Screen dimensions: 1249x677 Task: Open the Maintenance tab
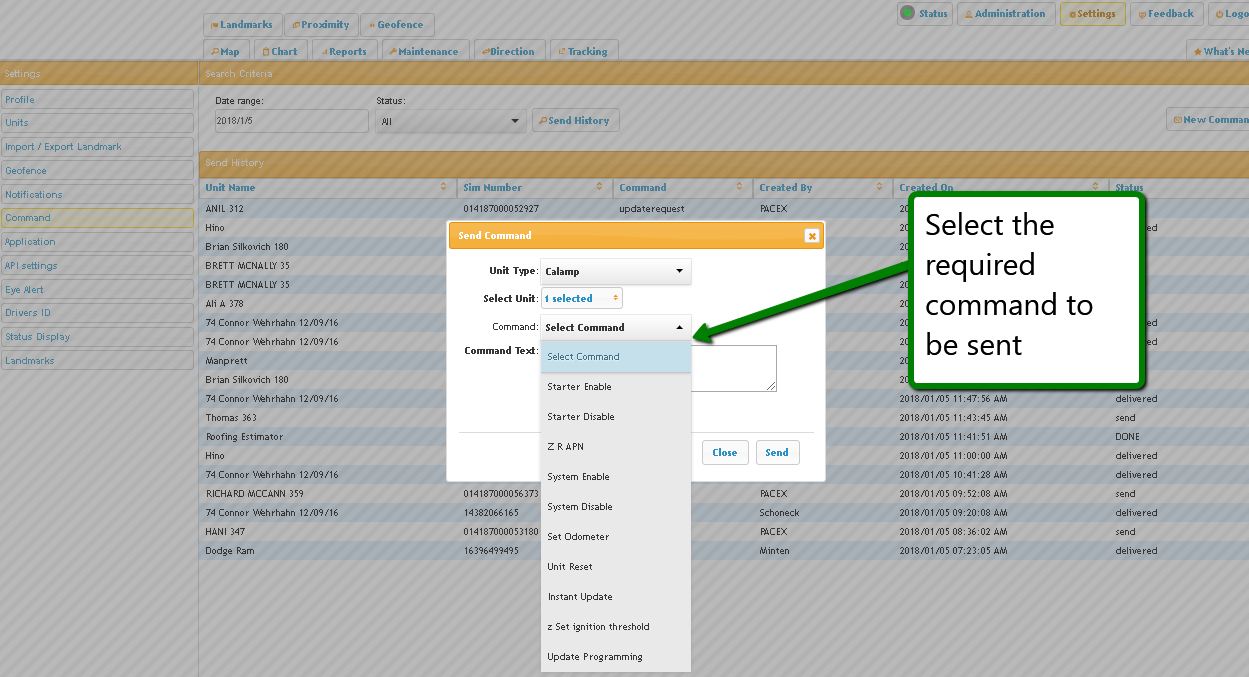pyautogui.click(x=424, y=52)
